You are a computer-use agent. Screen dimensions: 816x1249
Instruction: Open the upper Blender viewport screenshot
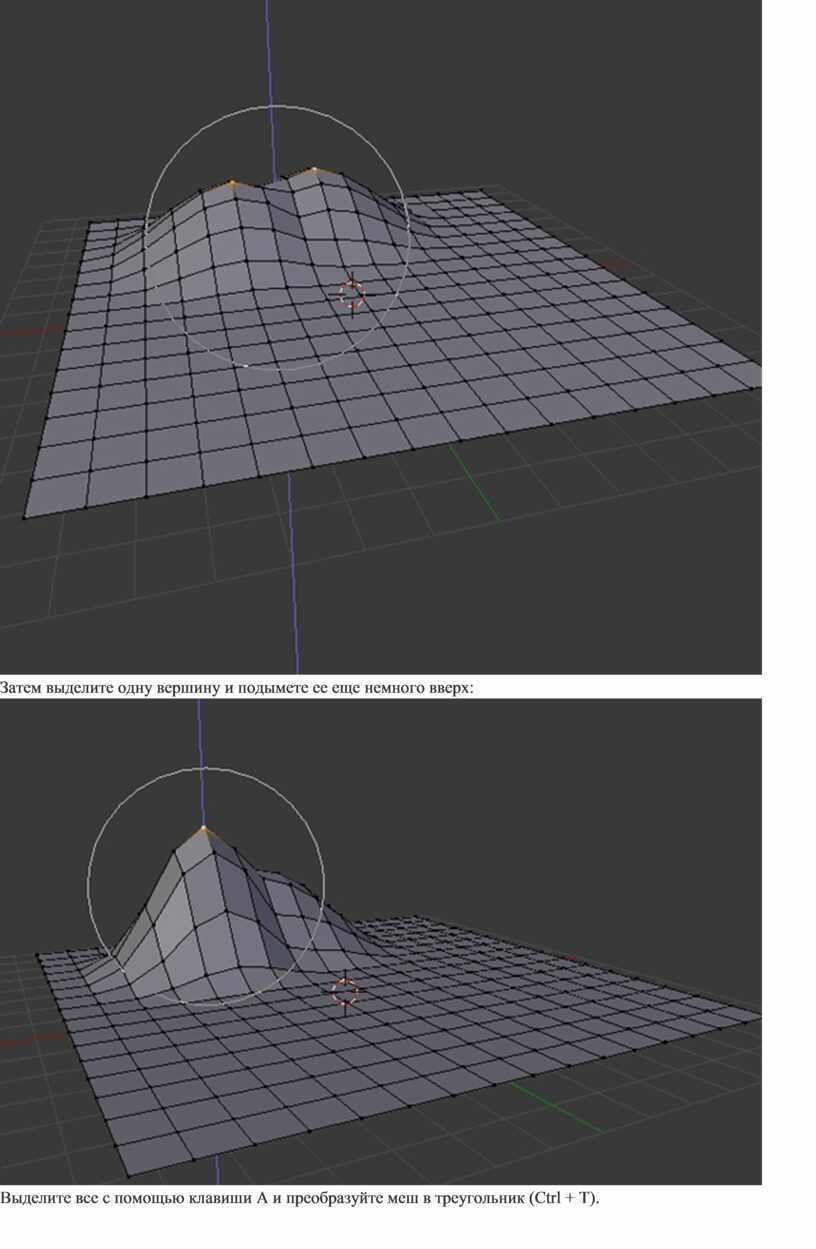pos(381,337)
